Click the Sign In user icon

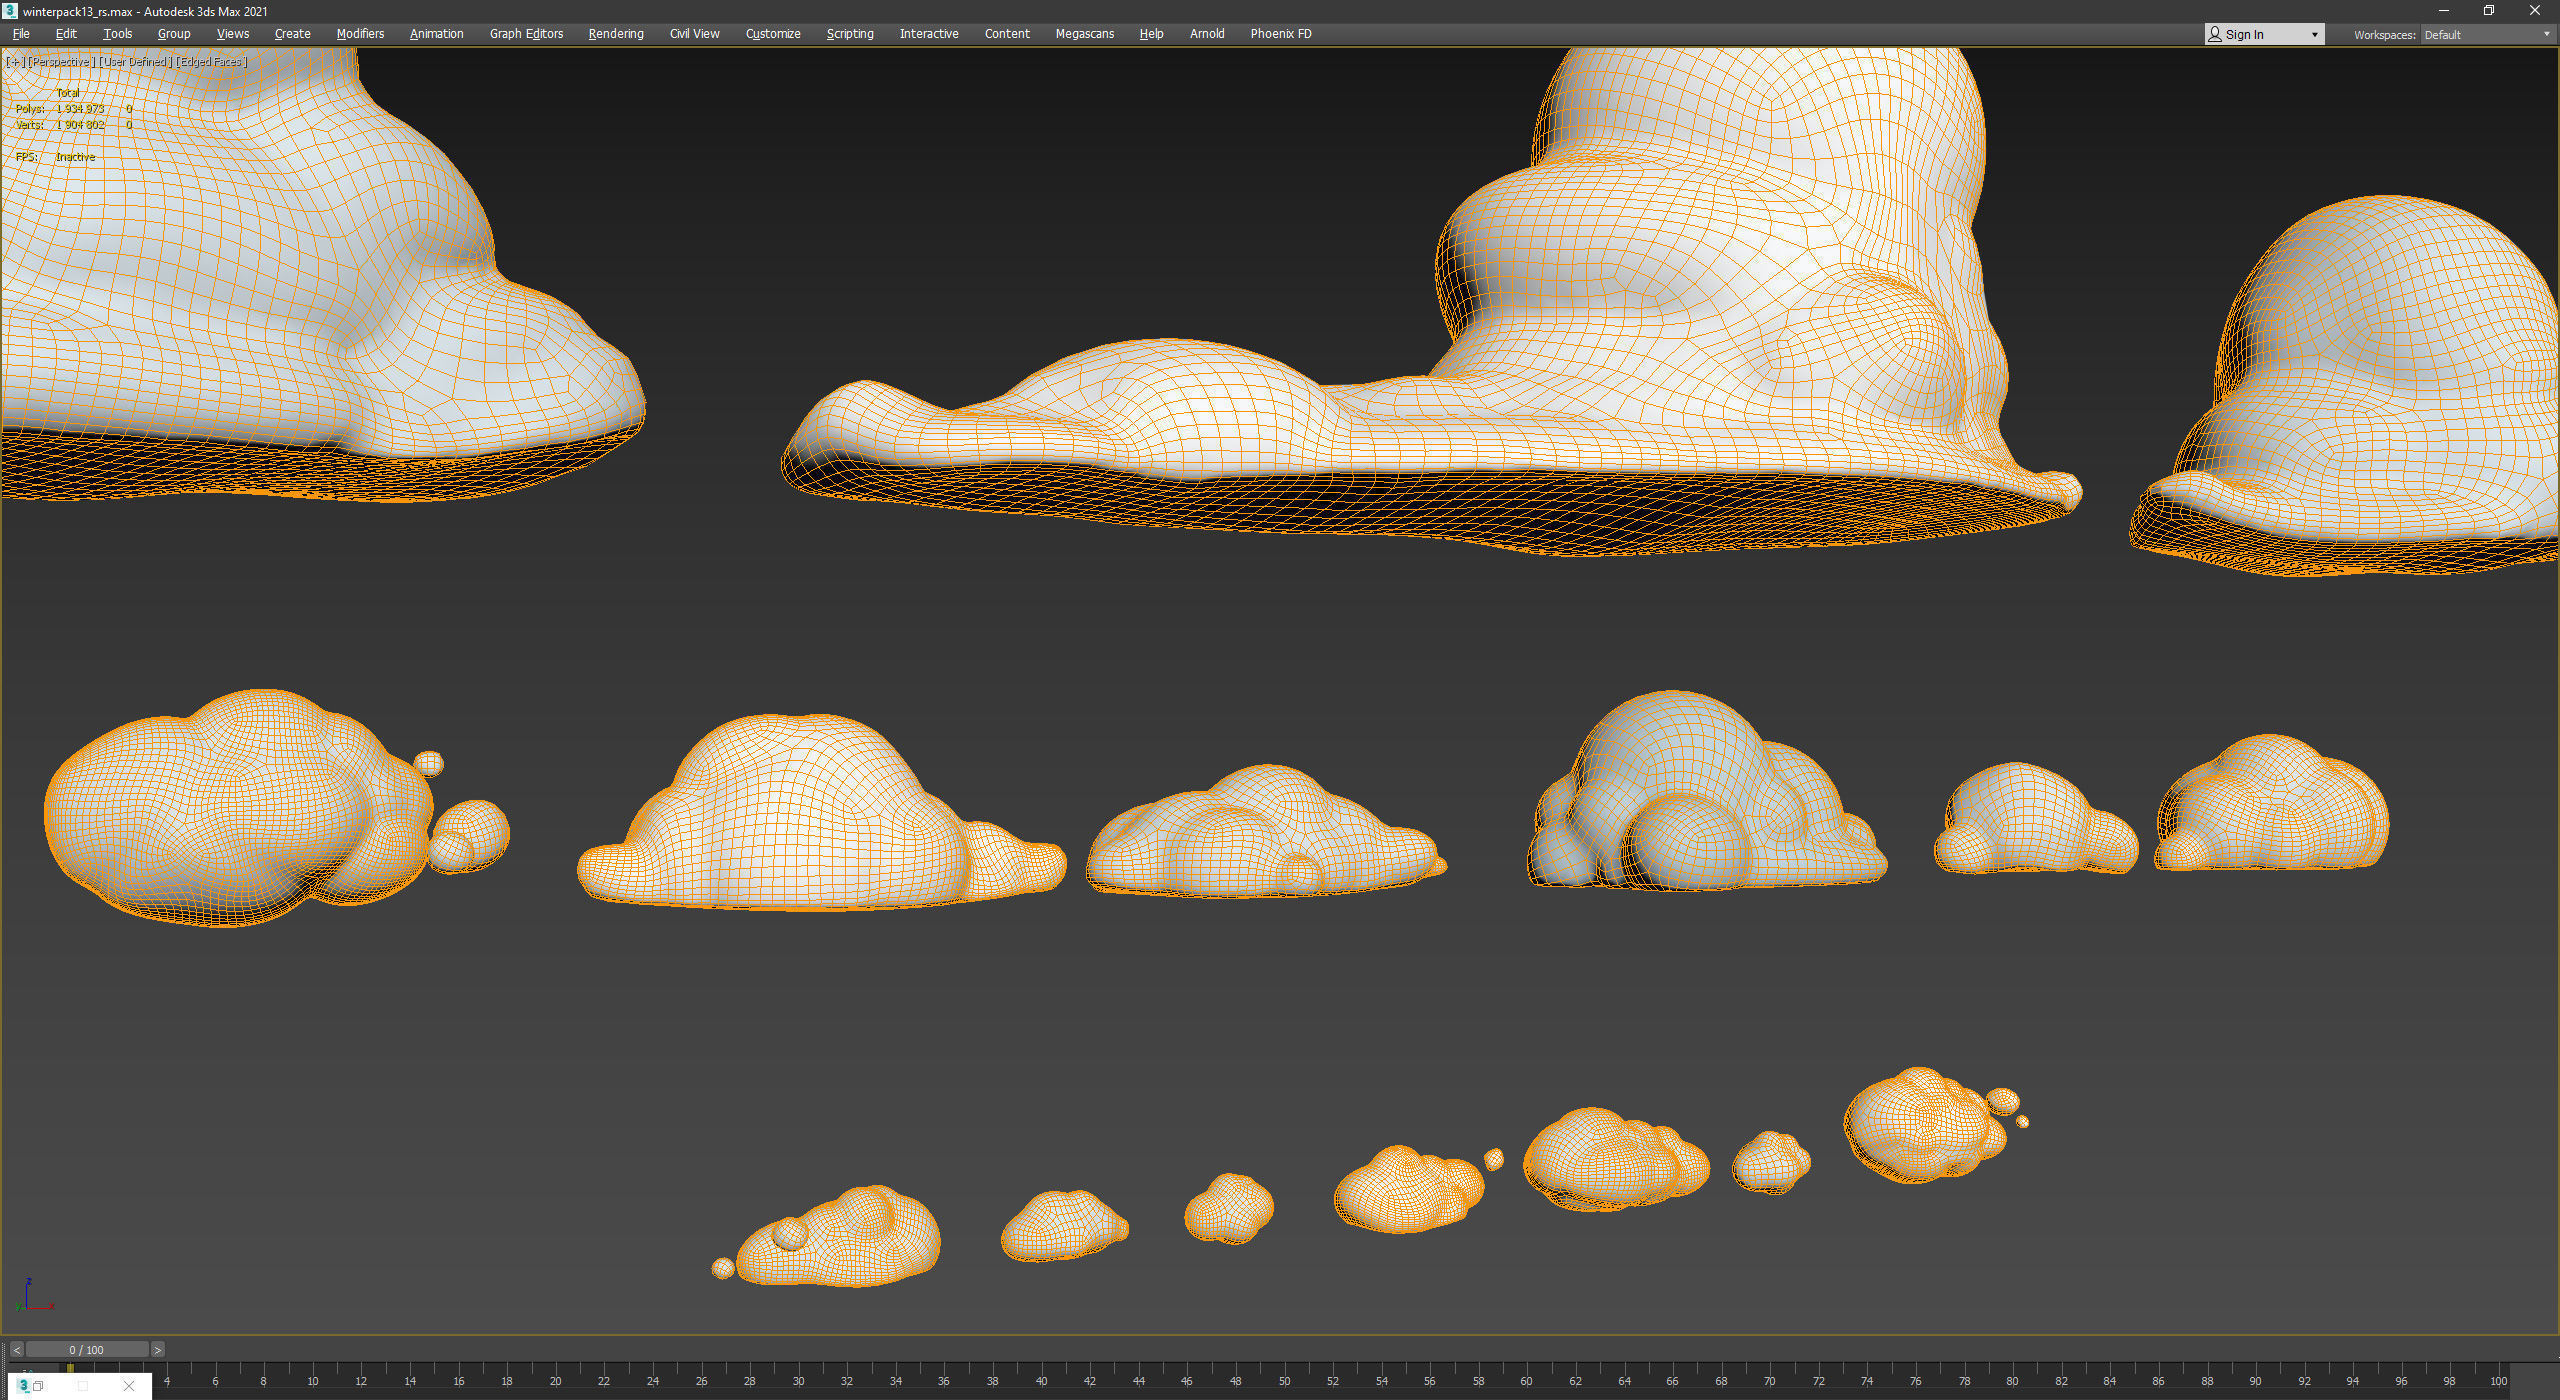tap(2215, 34)
